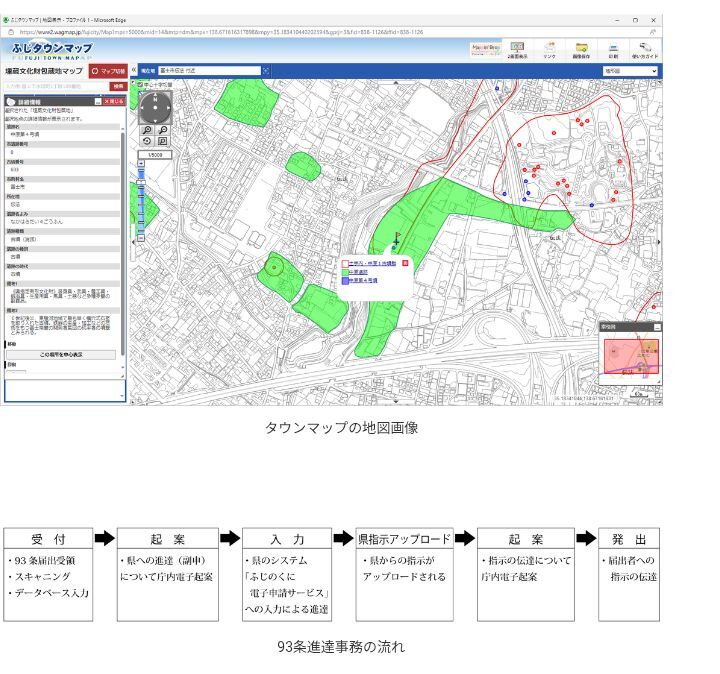This screenshot has height=674, width=720.
Task: Collapse sidebar with double-chevron icon
Action: click(134, 70)
